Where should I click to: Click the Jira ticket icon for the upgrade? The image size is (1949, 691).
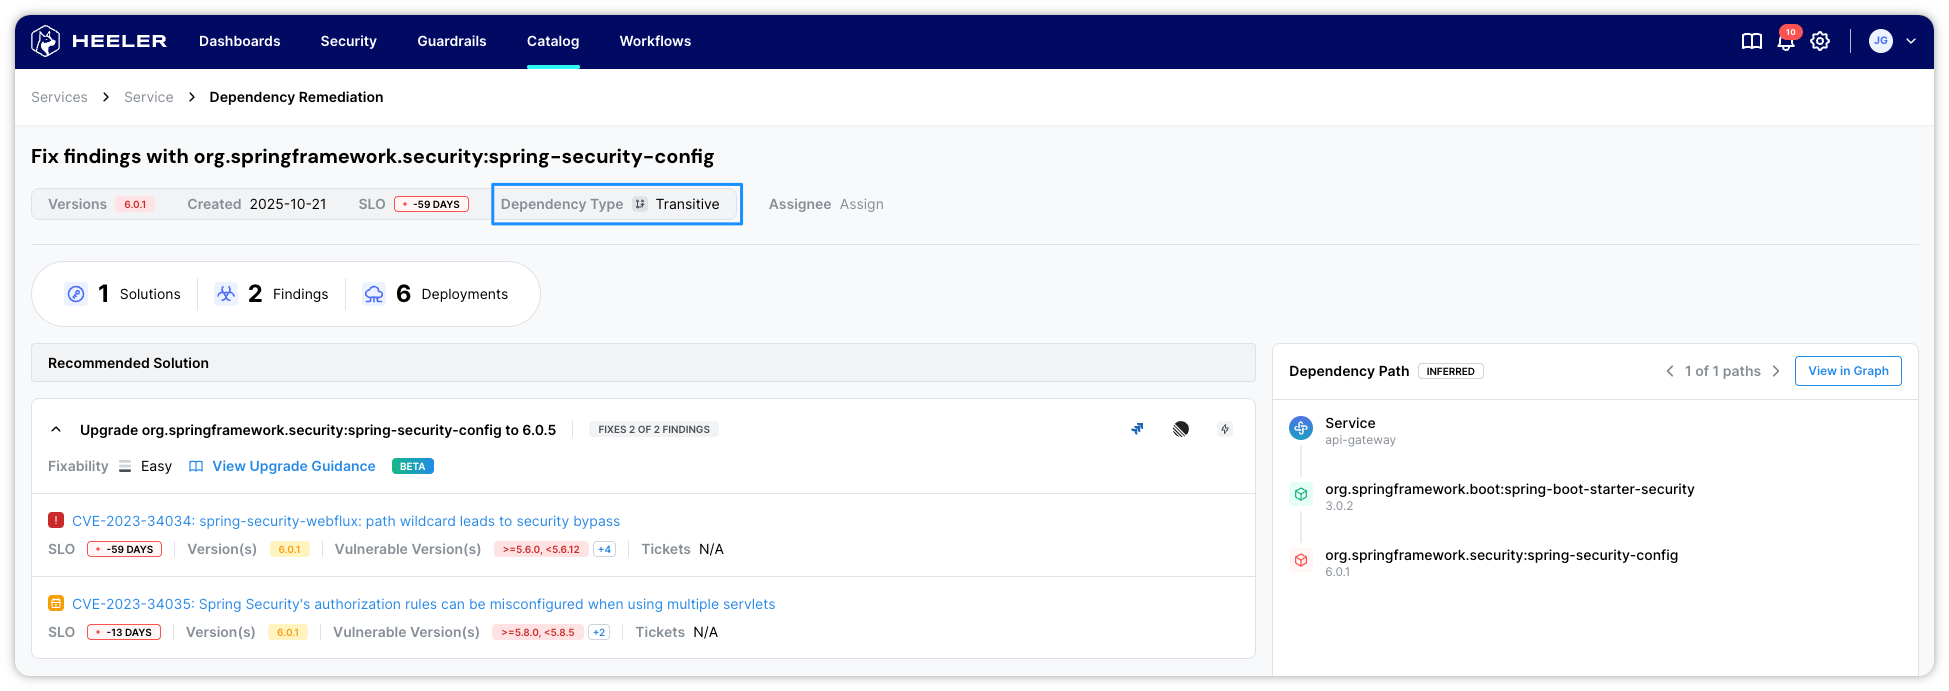(1137, 429)
